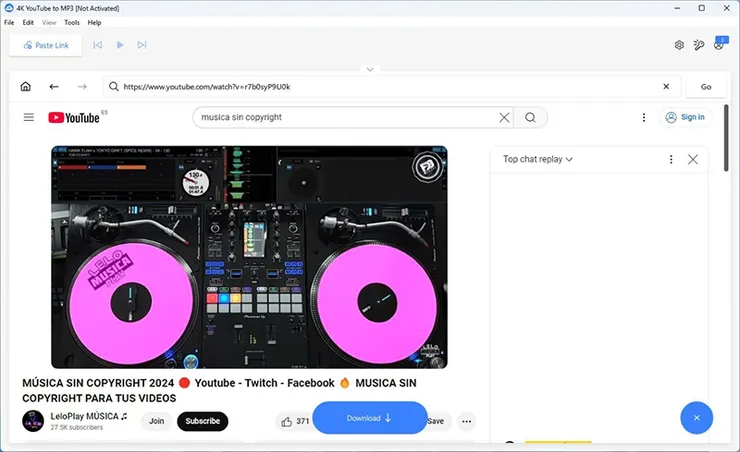Click the Paste Link button

tap(46, 45)
